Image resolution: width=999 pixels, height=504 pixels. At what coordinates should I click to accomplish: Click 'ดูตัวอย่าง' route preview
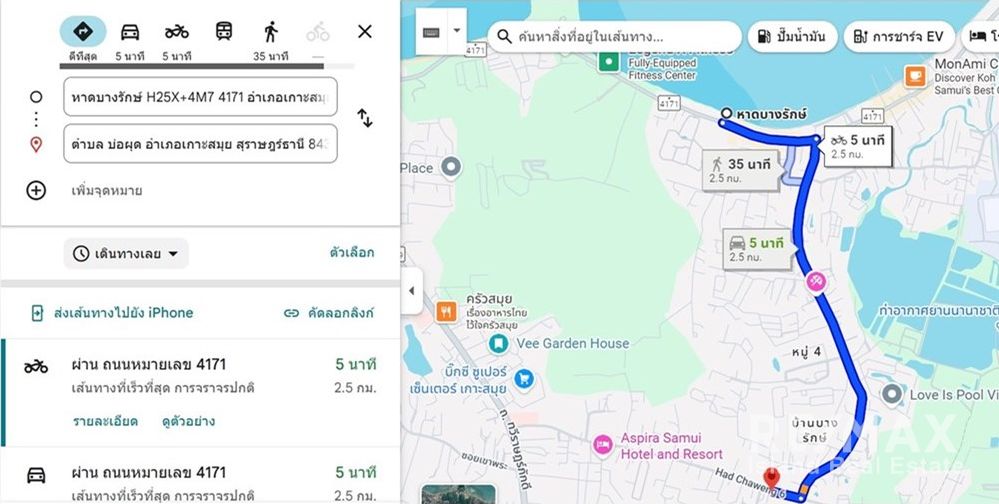pyautogui.click(x=188, y=421)
